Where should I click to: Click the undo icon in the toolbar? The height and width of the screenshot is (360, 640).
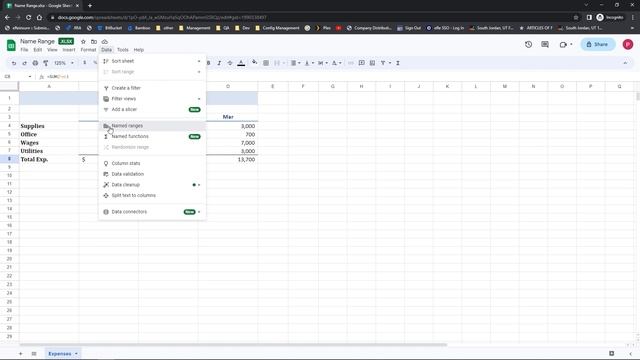click(14, 63)
